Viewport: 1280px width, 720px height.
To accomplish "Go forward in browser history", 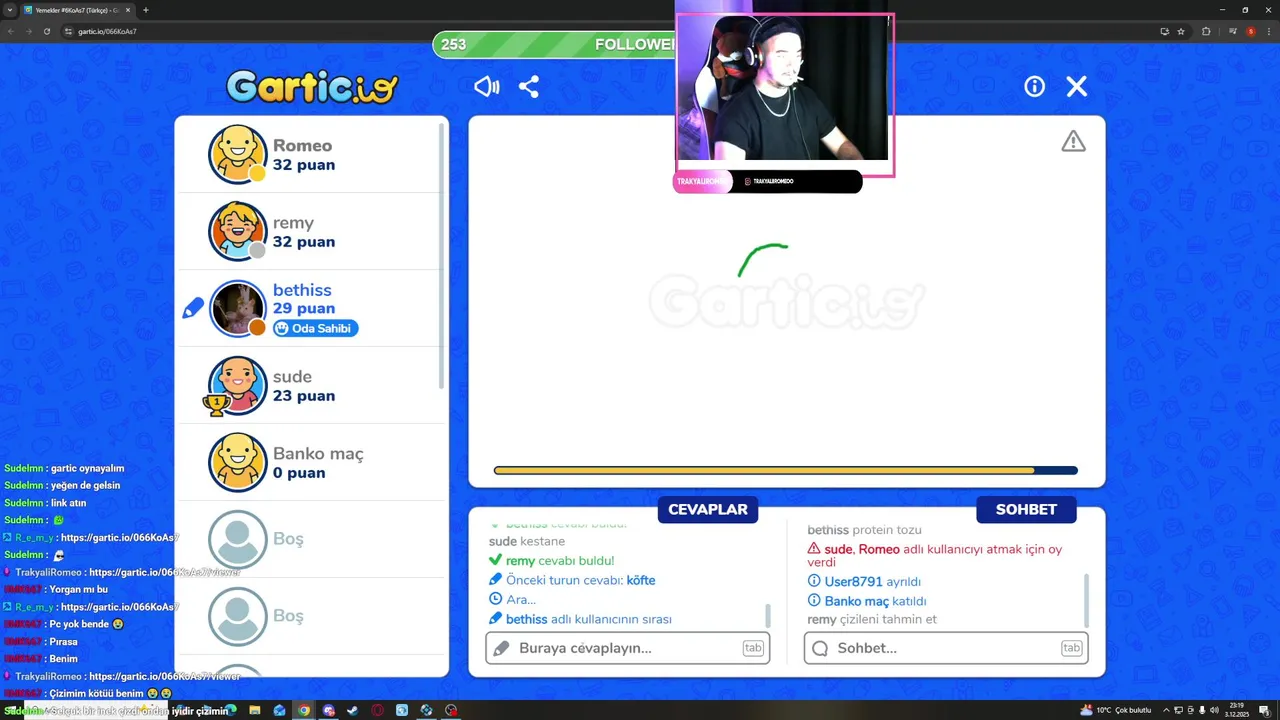I will point(28,31).
